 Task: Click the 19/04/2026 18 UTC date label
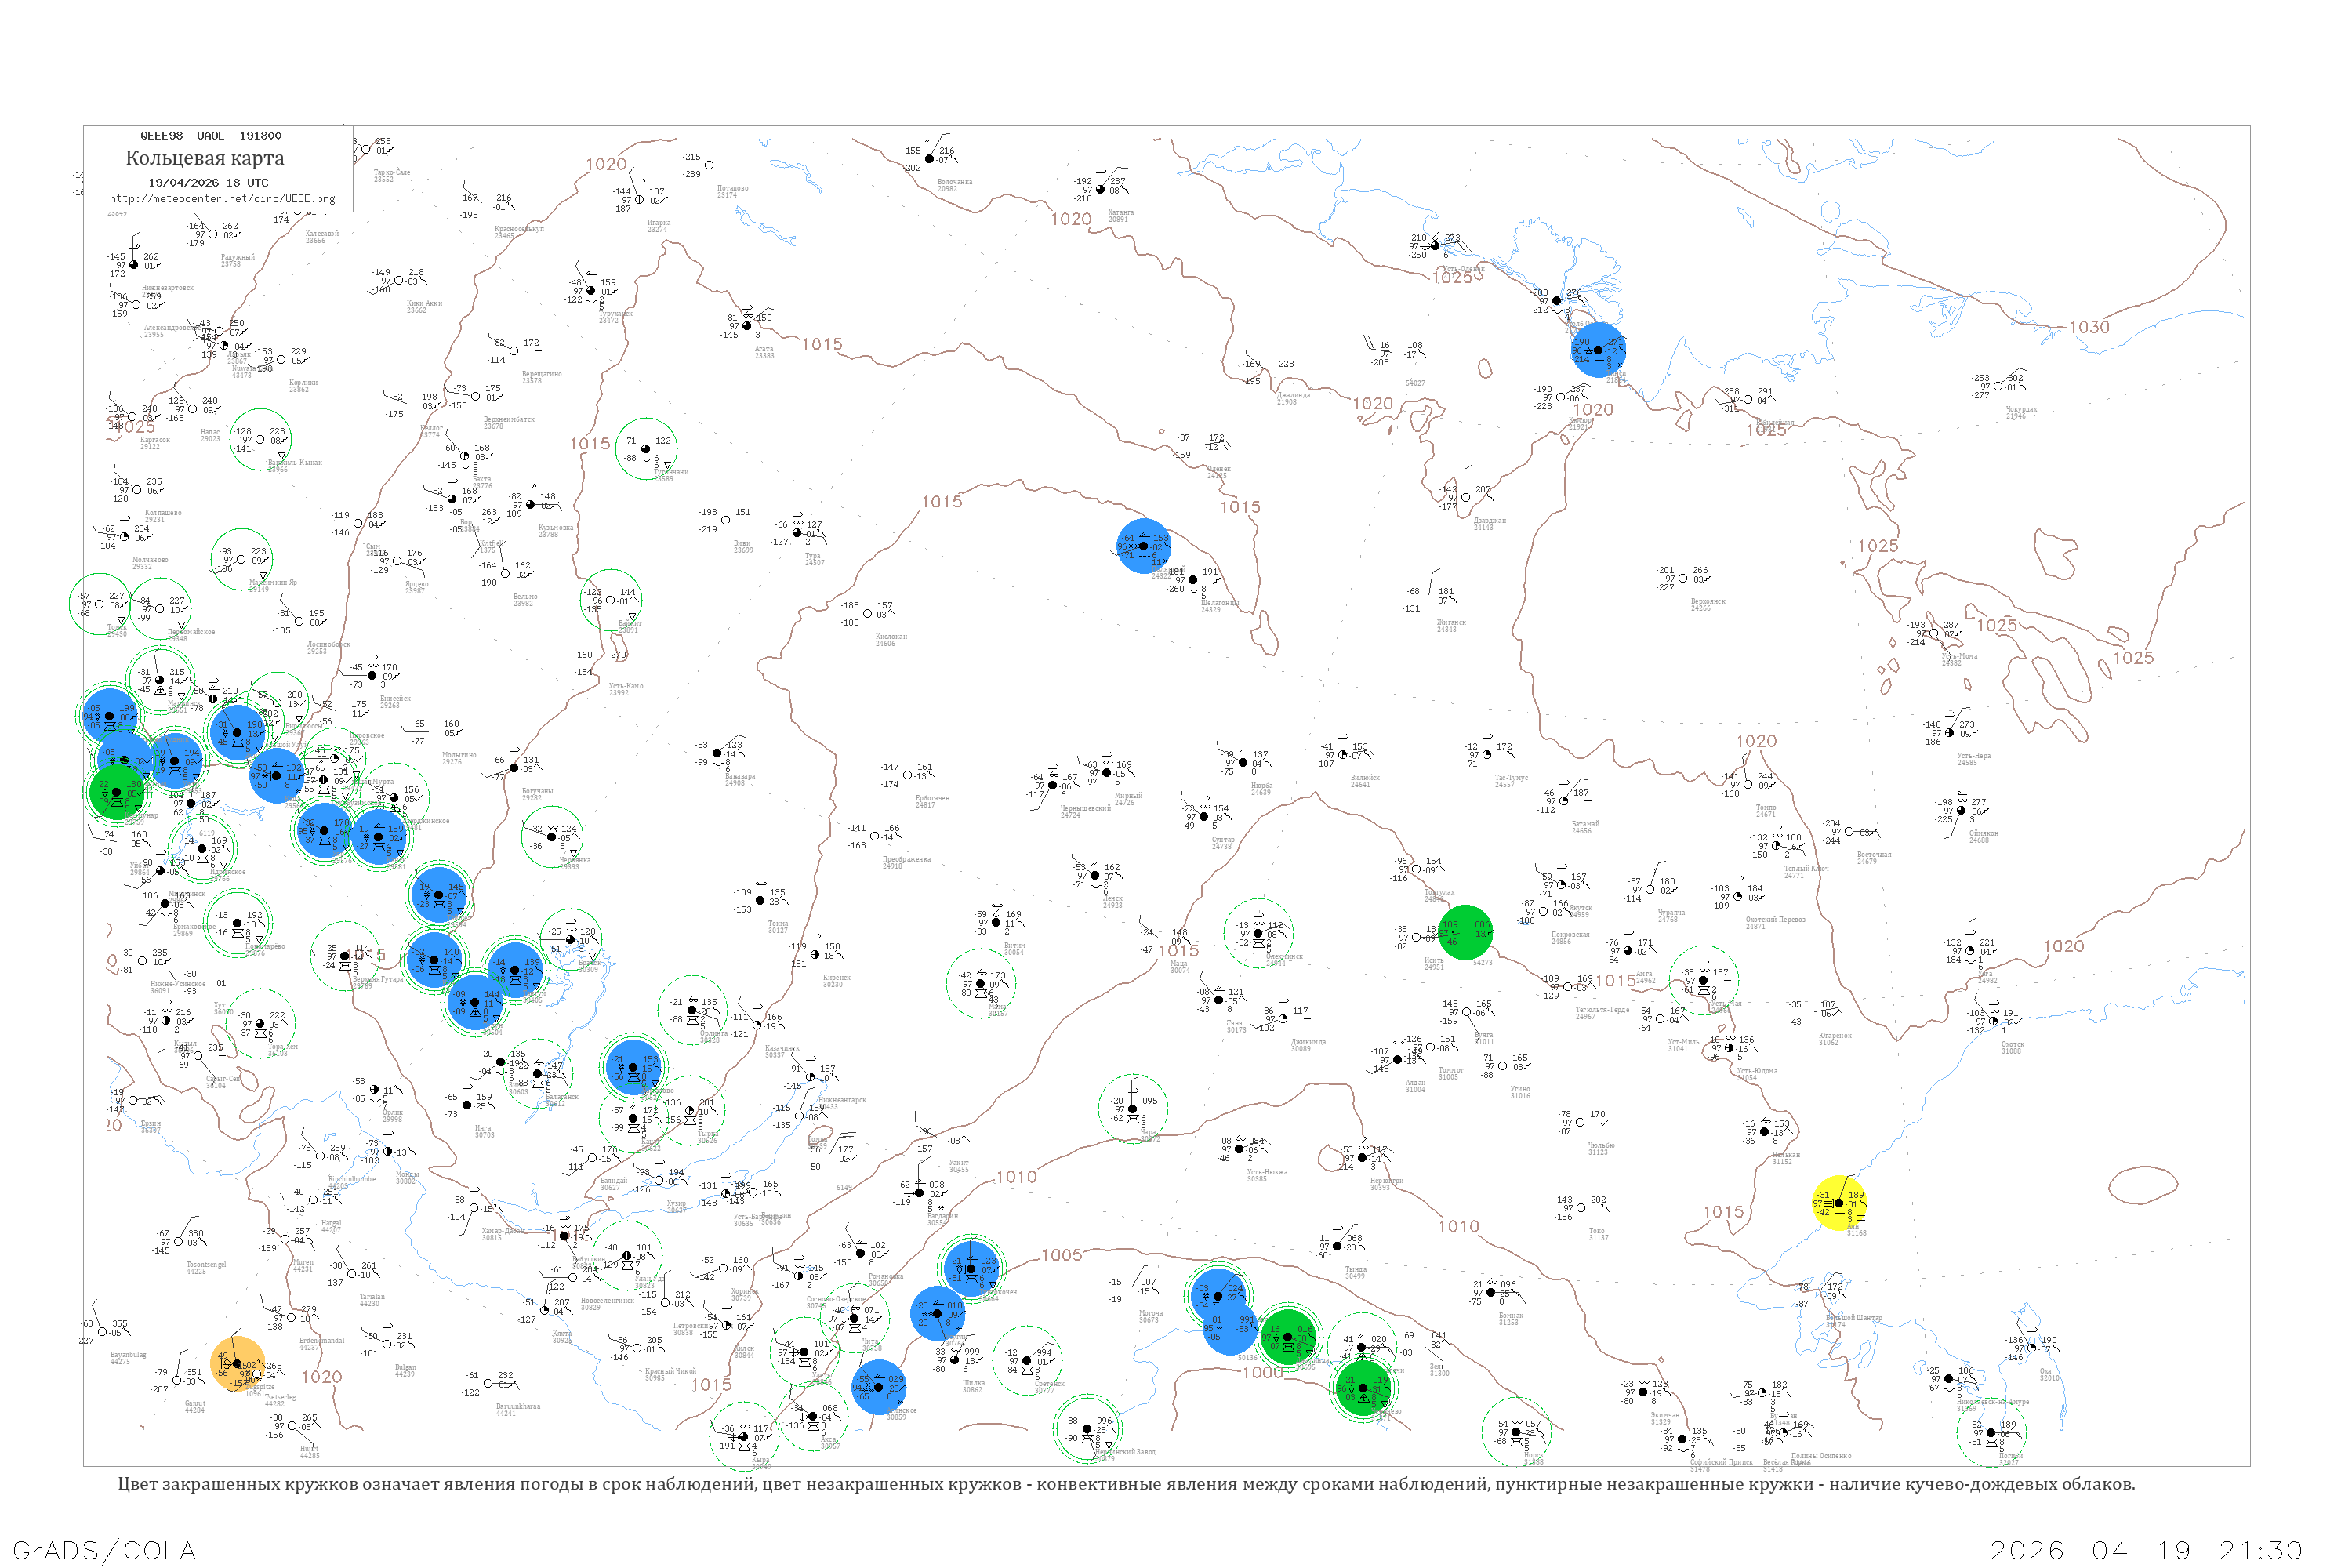(208, 182)
